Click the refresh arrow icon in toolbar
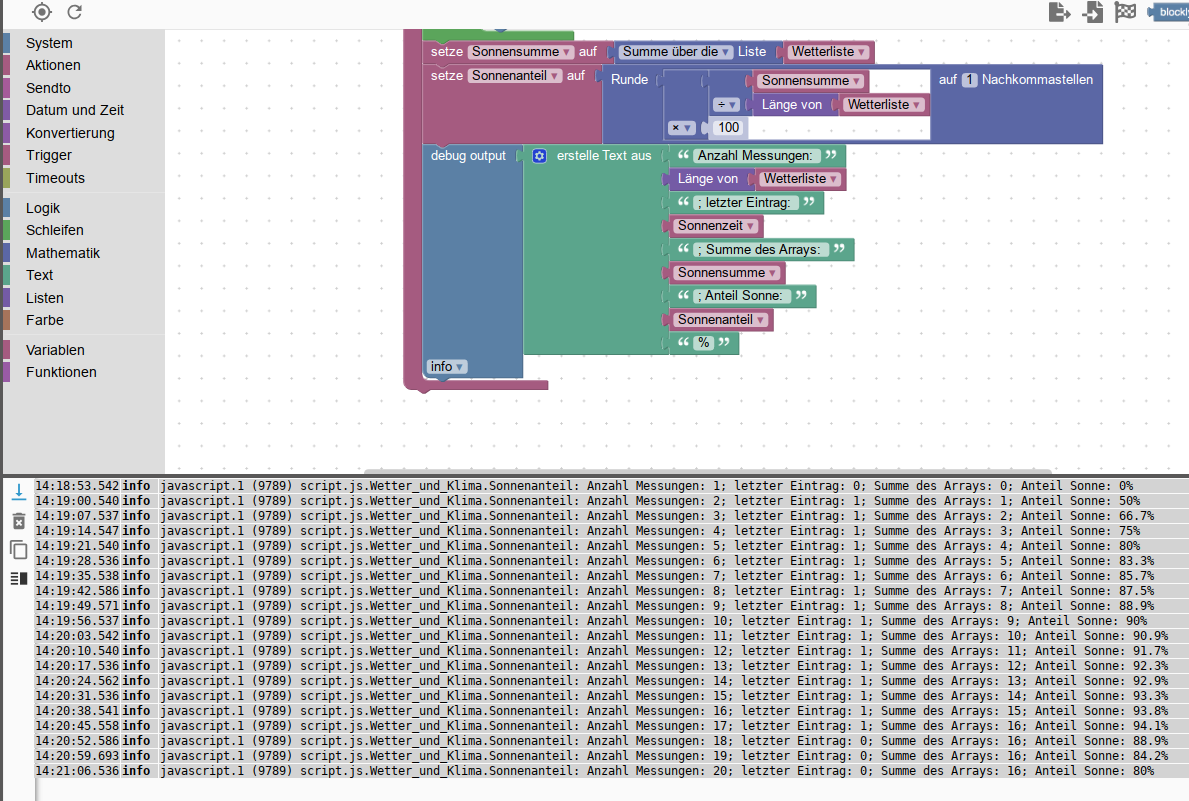Viewport: 1189px width, 801px height. point(74,12)
